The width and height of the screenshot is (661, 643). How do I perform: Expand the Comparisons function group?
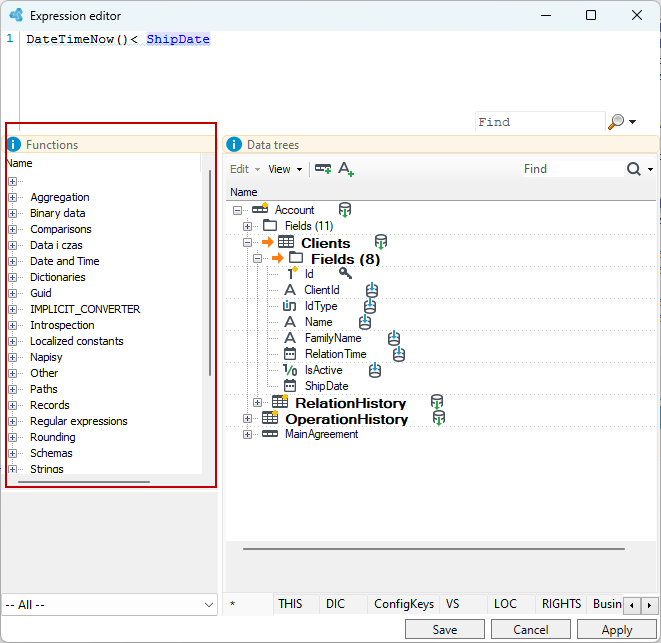coord(13,229)
